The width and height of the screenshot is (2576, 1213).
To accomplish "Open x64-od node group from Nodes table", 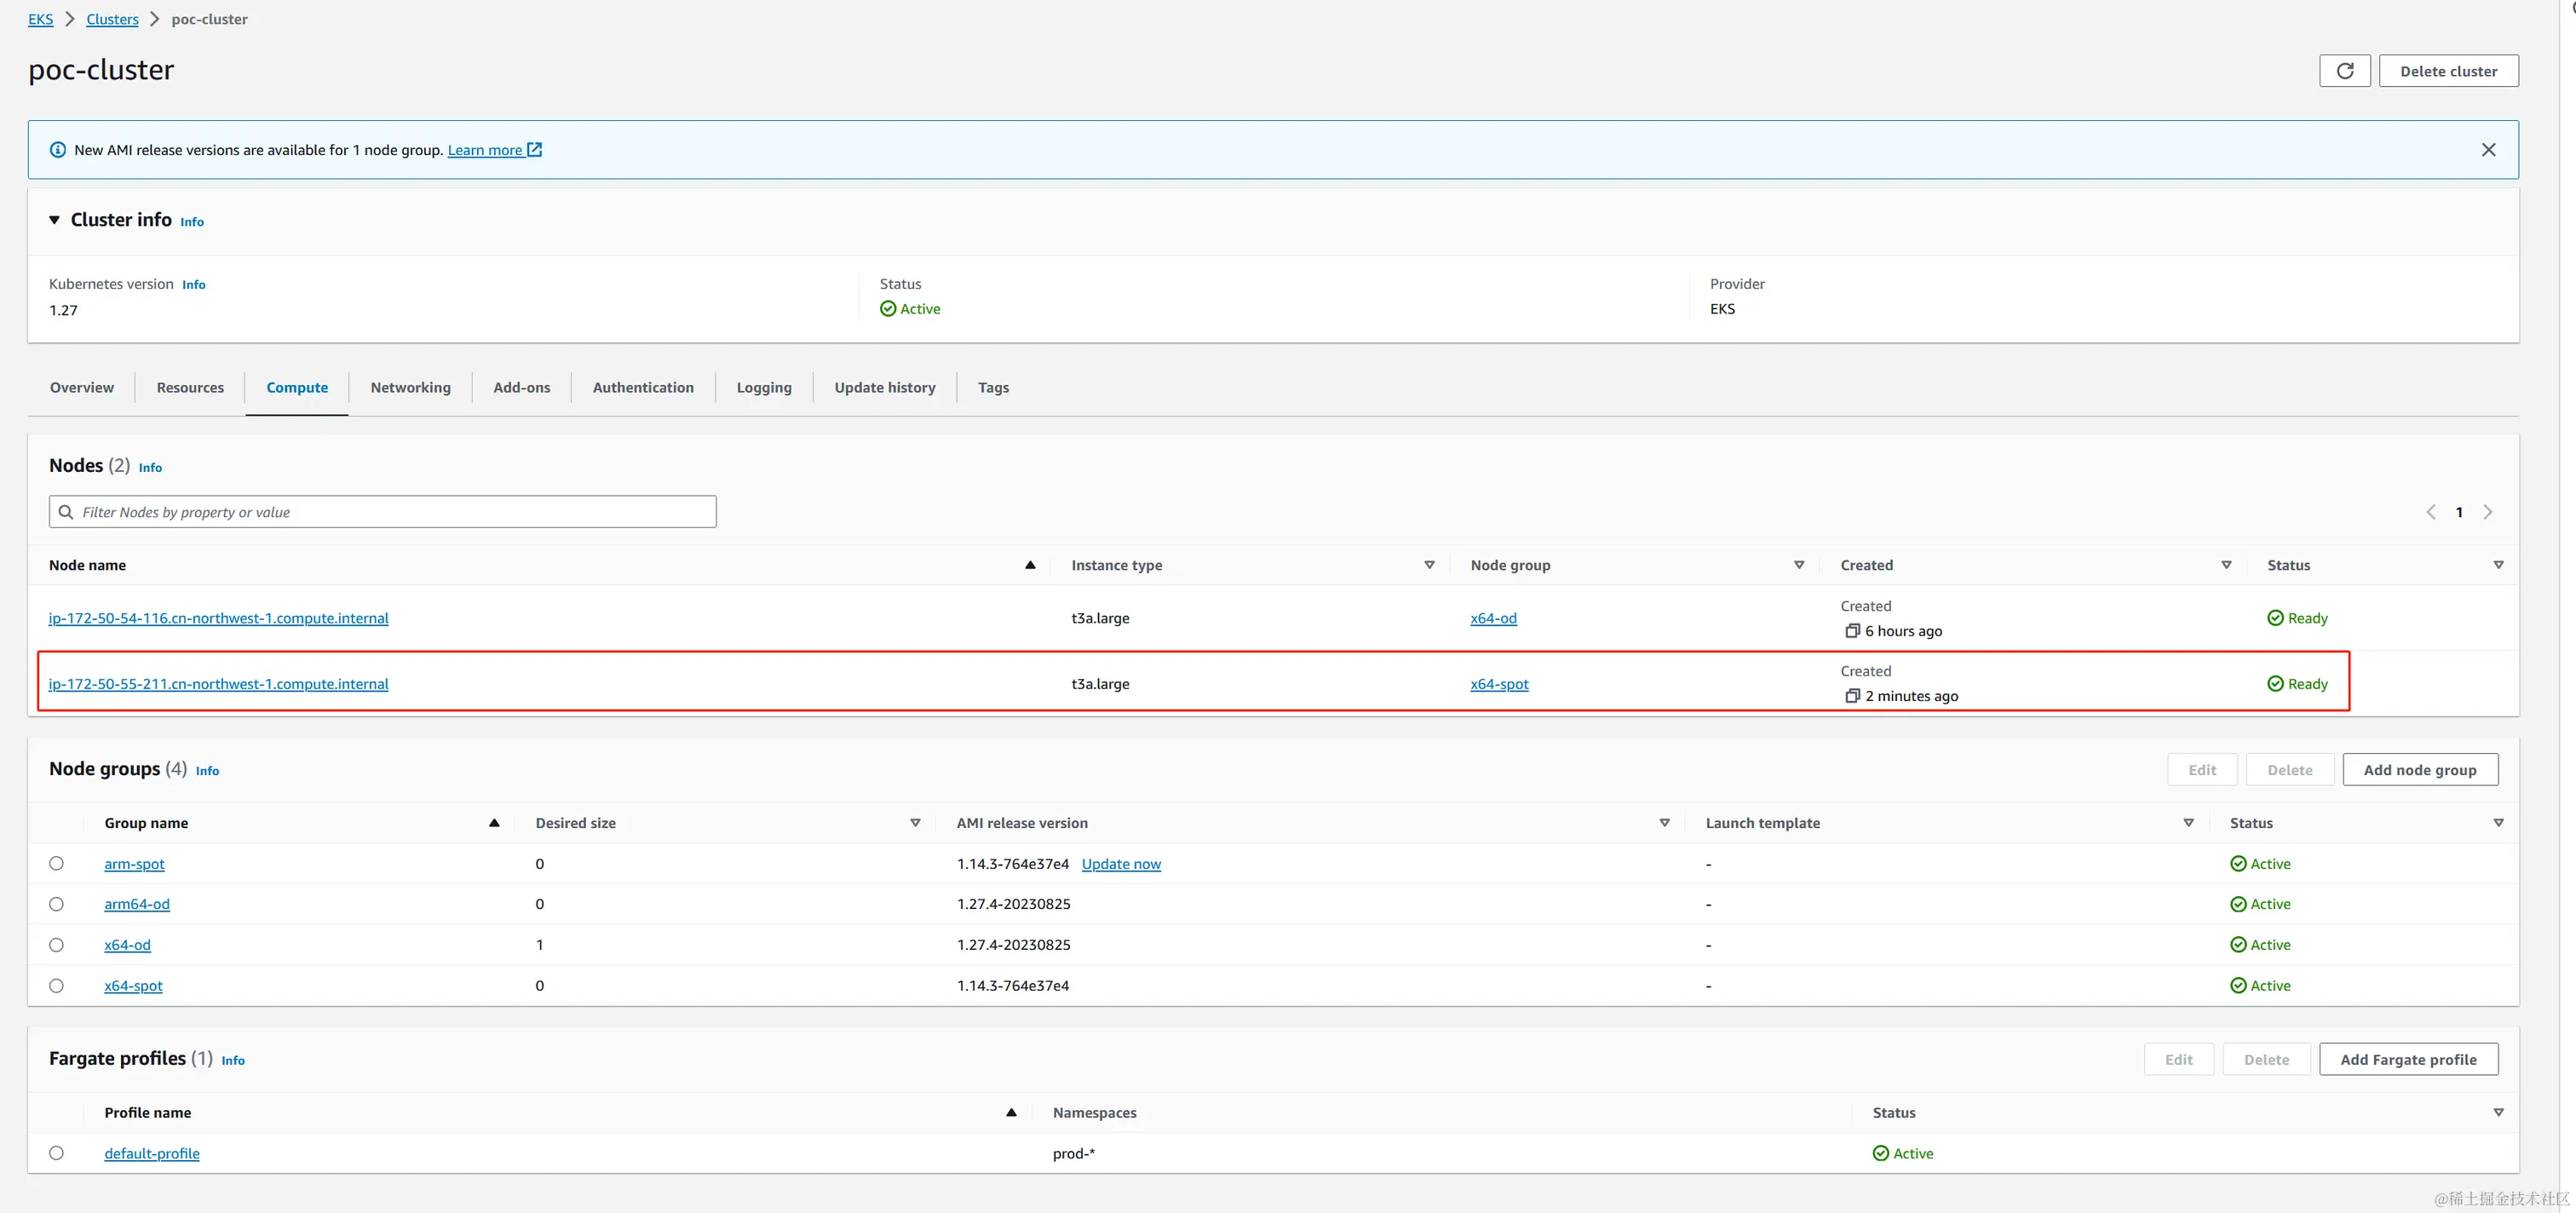I will 1493,618.
